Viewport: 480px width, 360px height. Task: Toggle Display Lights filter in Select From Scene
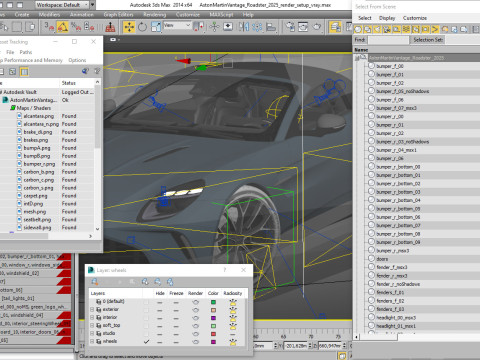pyautogui.click(x=377, y=29)
